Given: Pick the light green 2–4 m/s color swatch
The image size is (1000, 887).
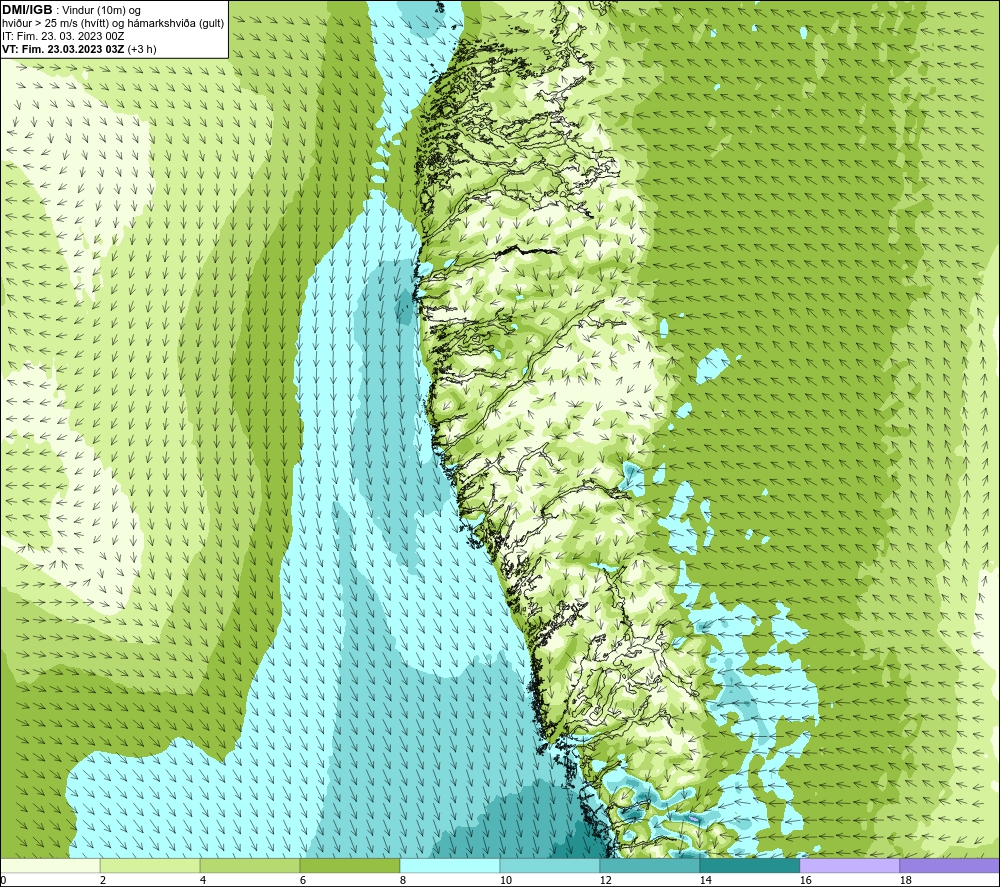Looking at the screenshot, I should [150, 865].
